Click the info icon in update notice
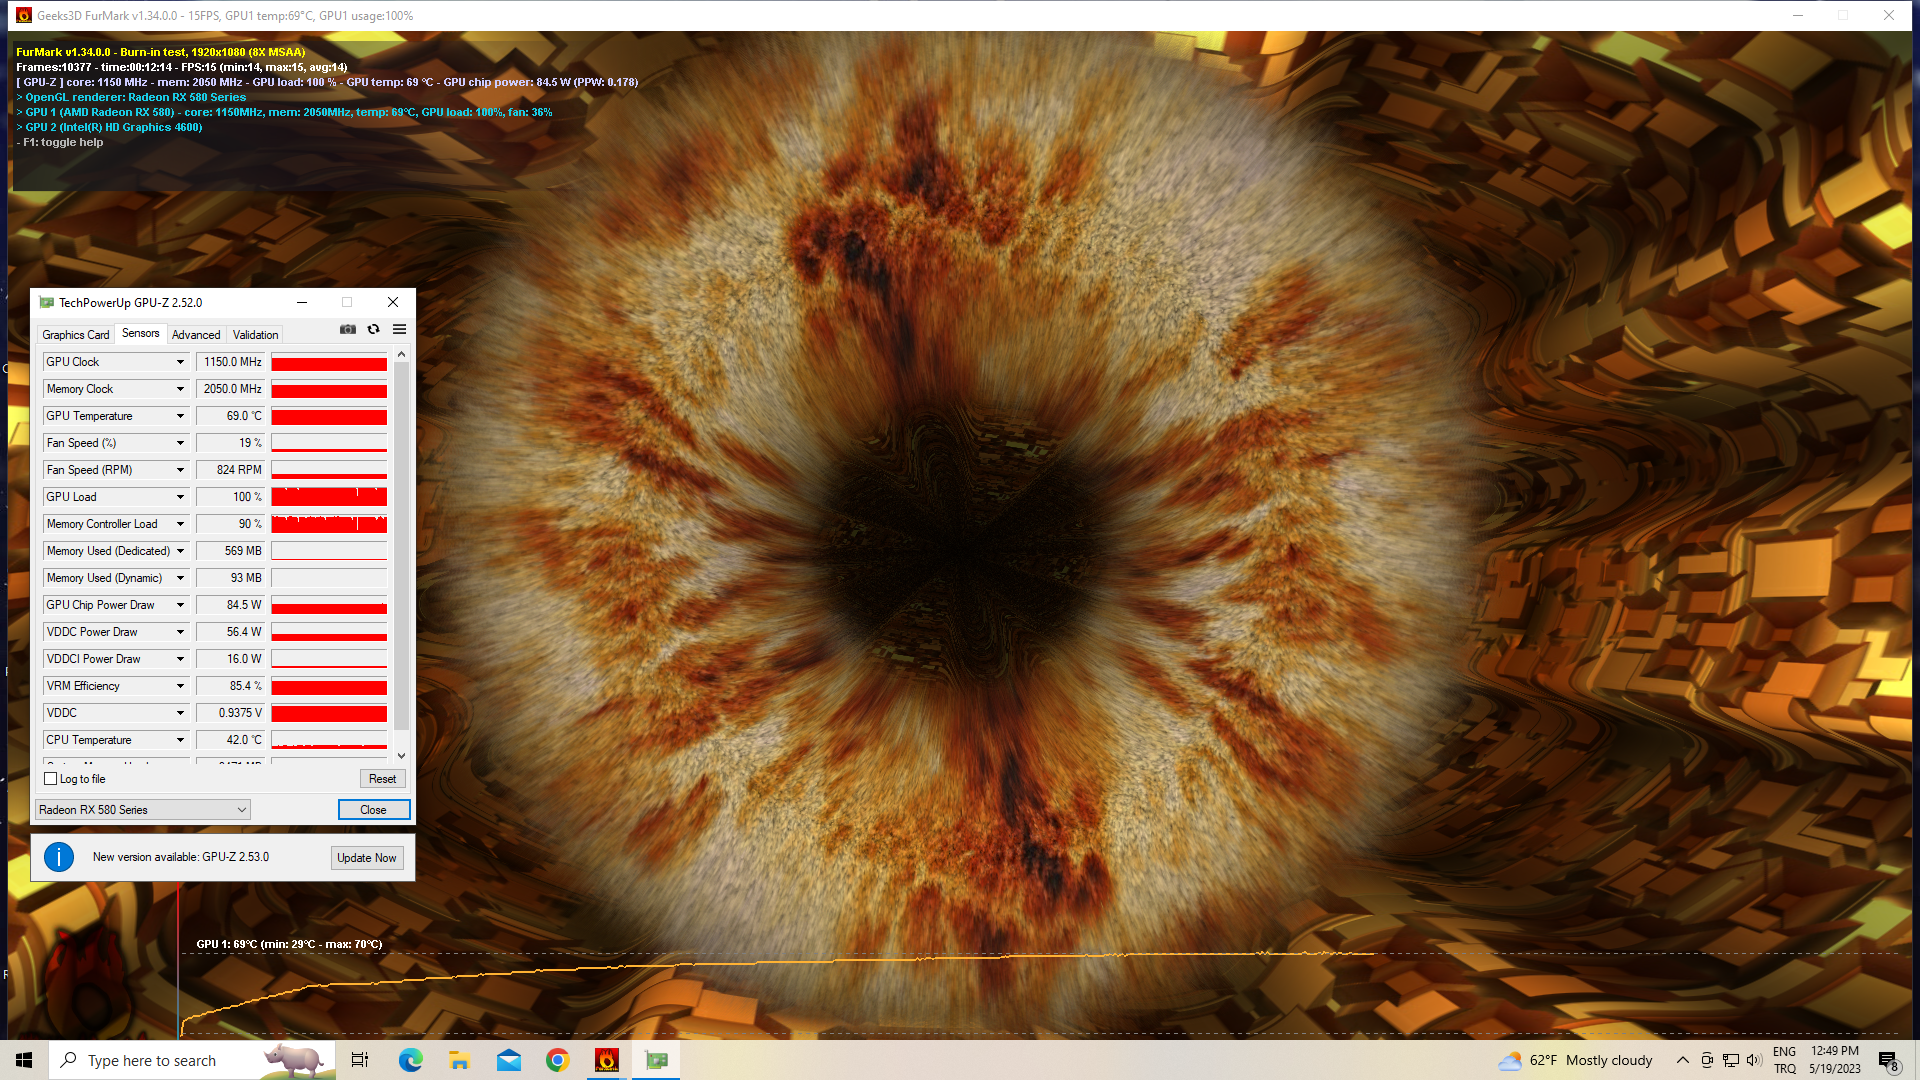 (x=59, y=857)
